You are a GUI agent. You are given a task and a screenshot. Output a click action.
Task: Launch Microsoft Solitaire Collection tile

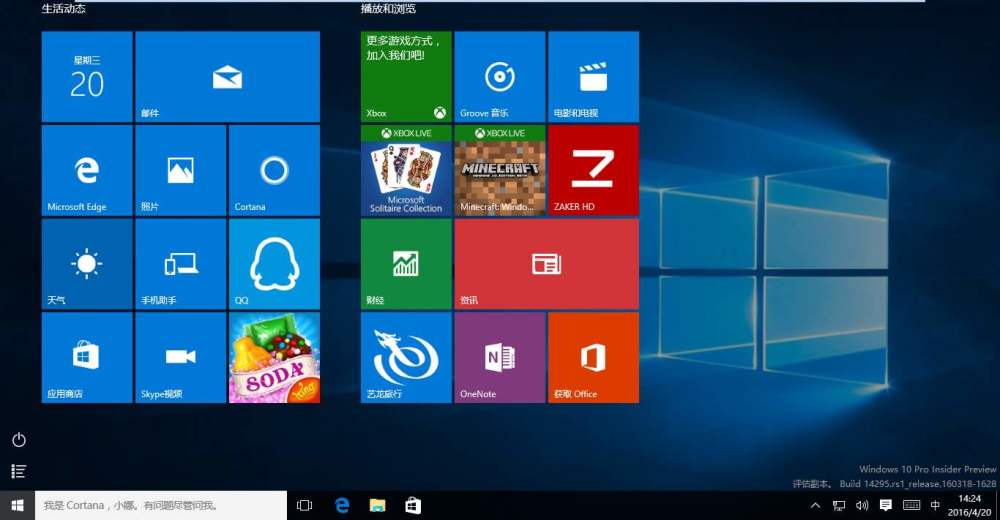point(406,170)
